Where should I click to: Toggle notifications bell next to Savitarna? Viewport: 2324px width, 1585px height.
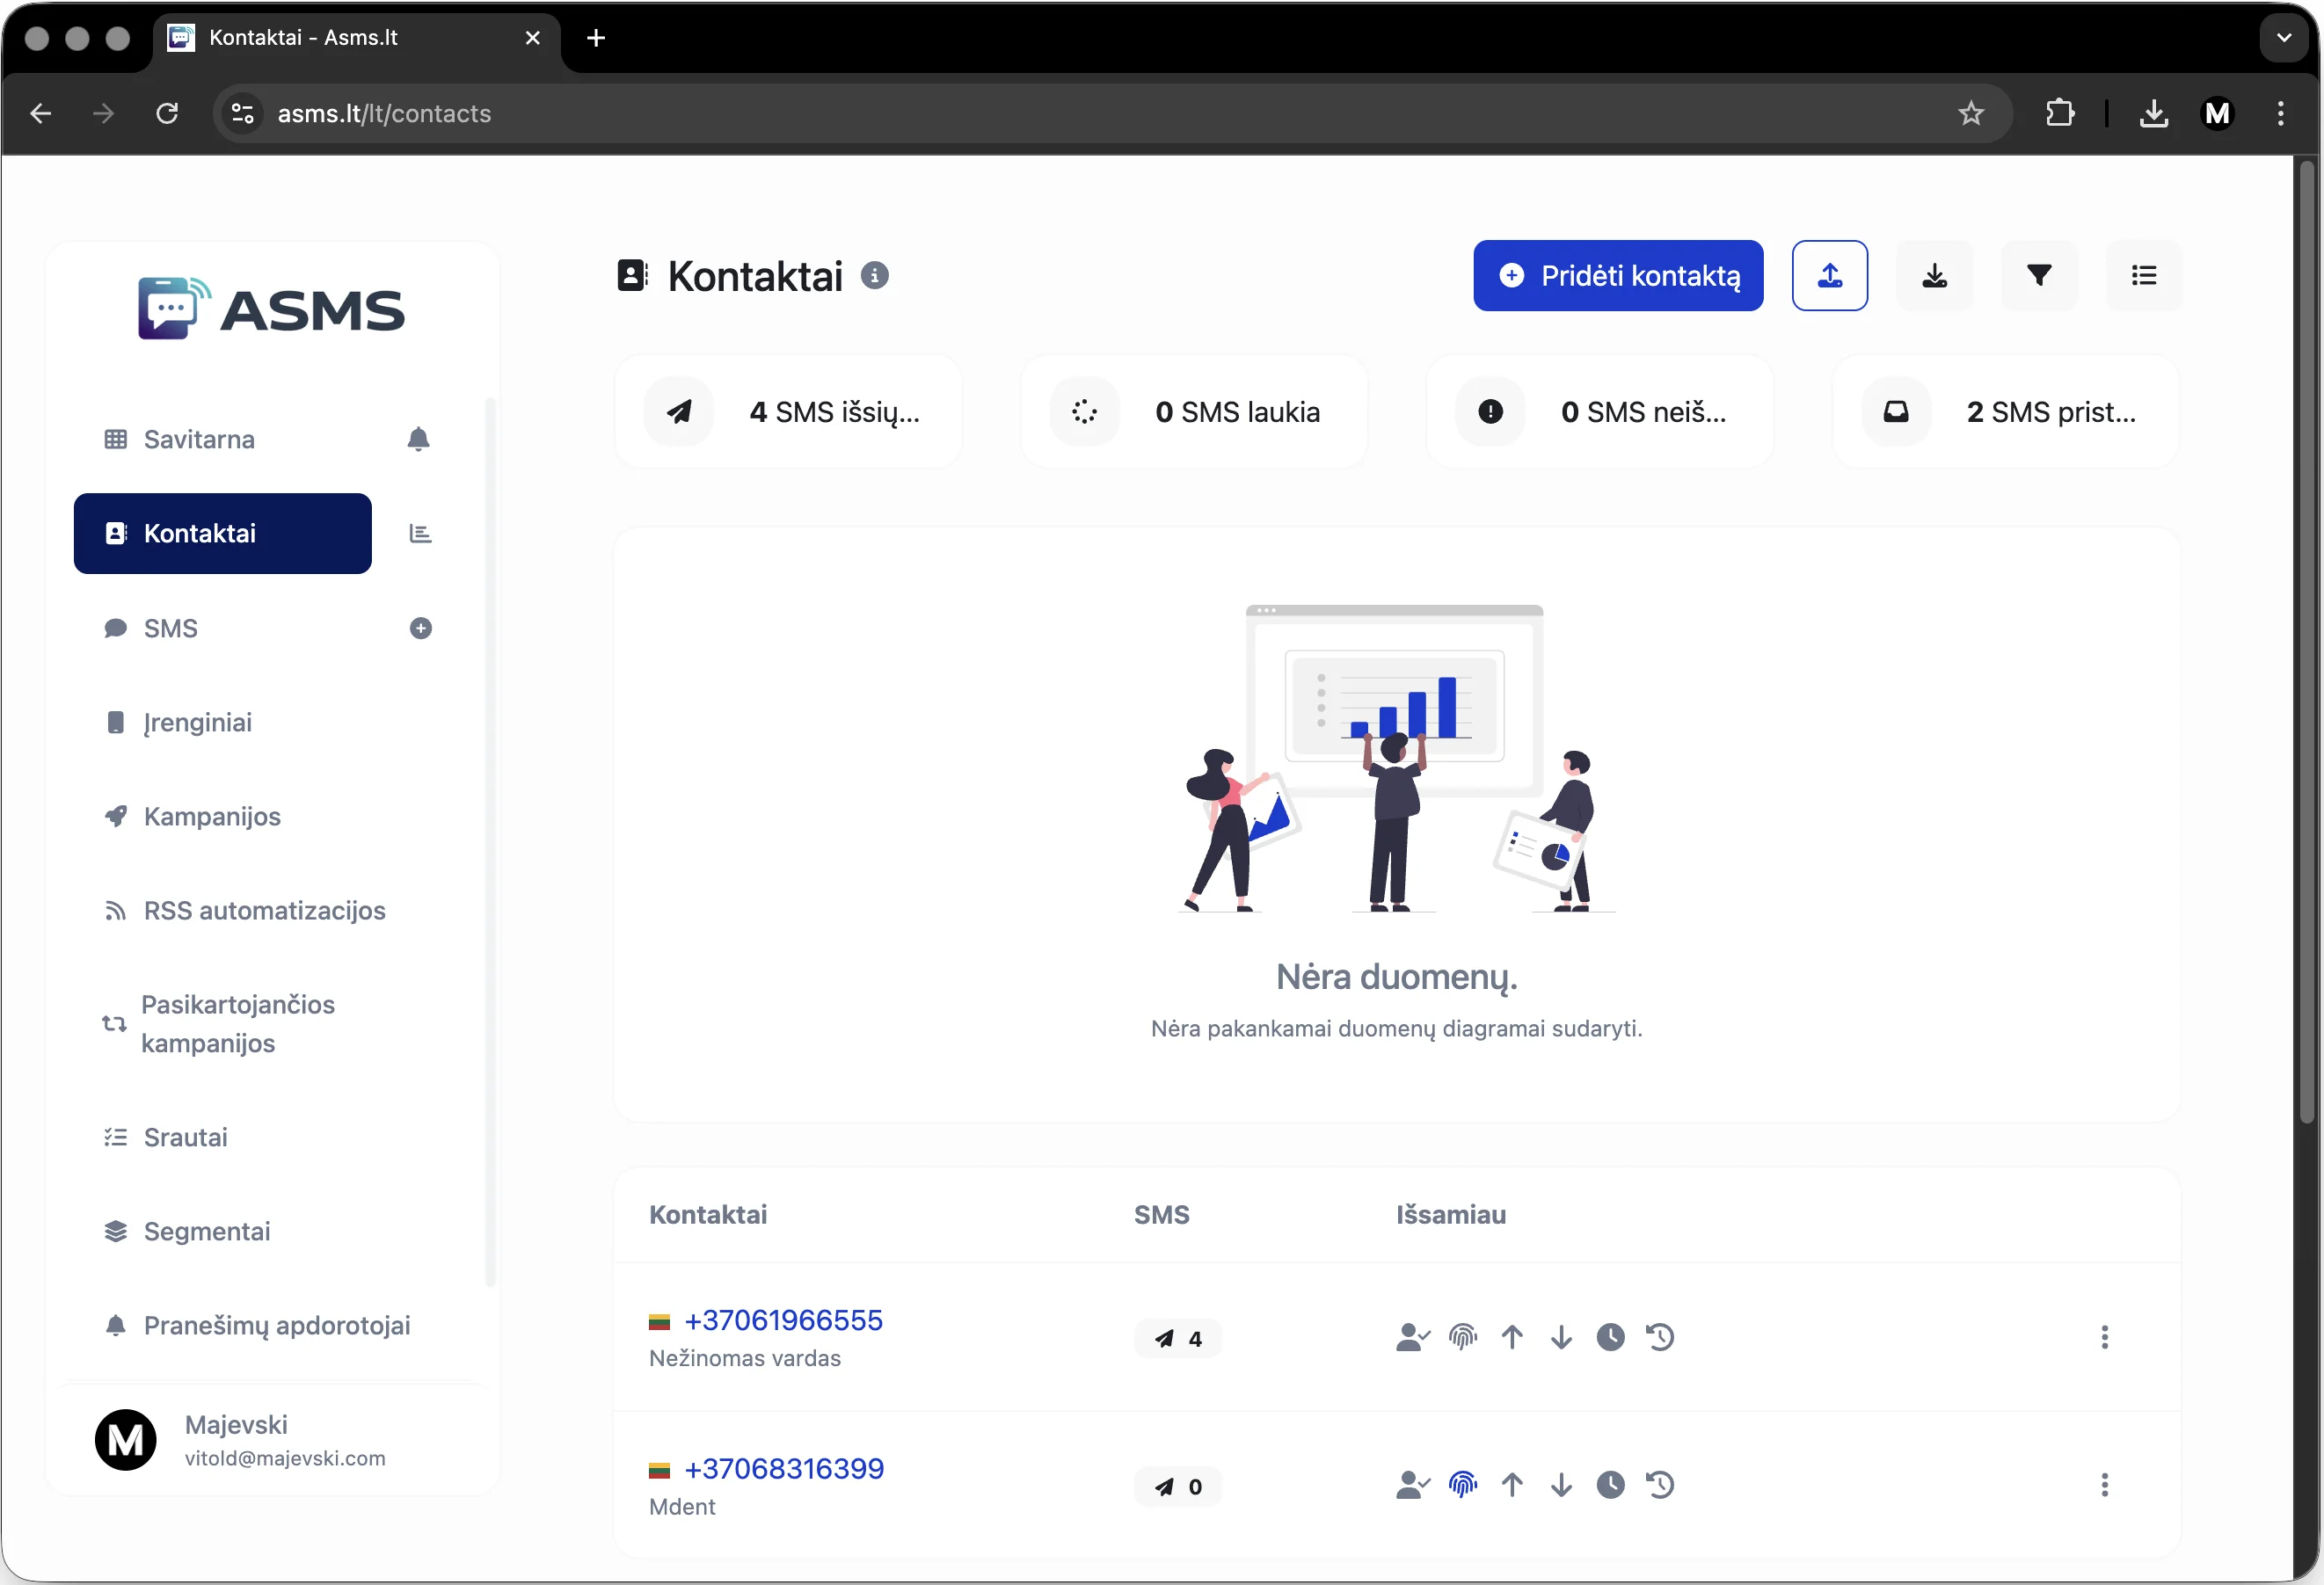[x=418, y=439]
